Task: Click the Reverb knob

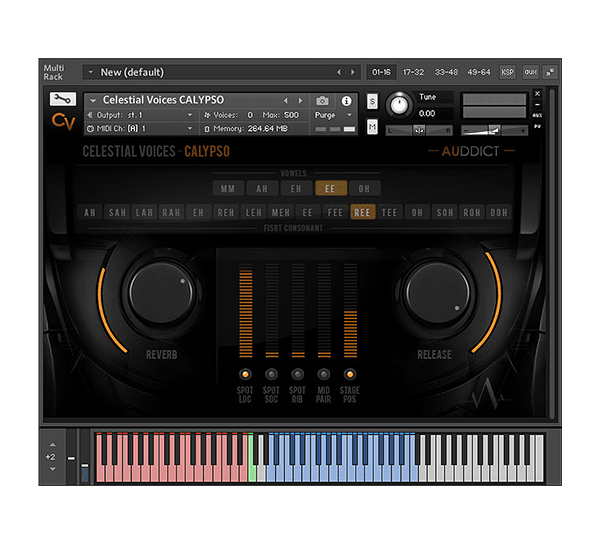Action: tap(161, 293)
